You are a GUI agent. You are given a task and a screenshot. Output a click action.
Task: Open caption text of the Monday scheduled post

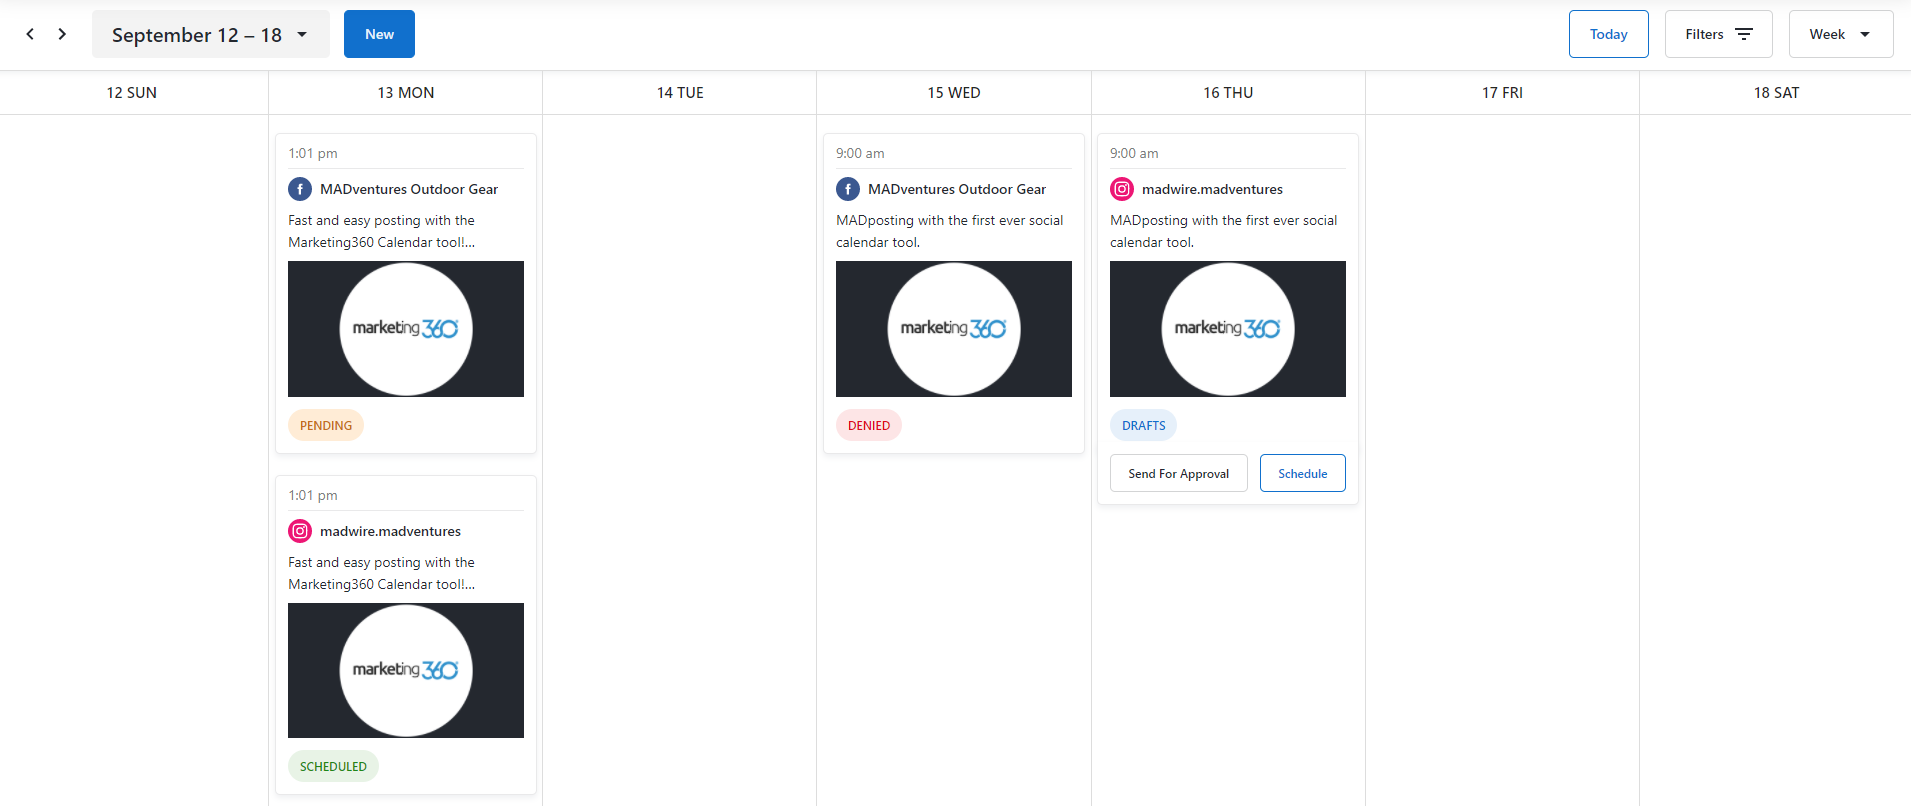tap(382, 573)
